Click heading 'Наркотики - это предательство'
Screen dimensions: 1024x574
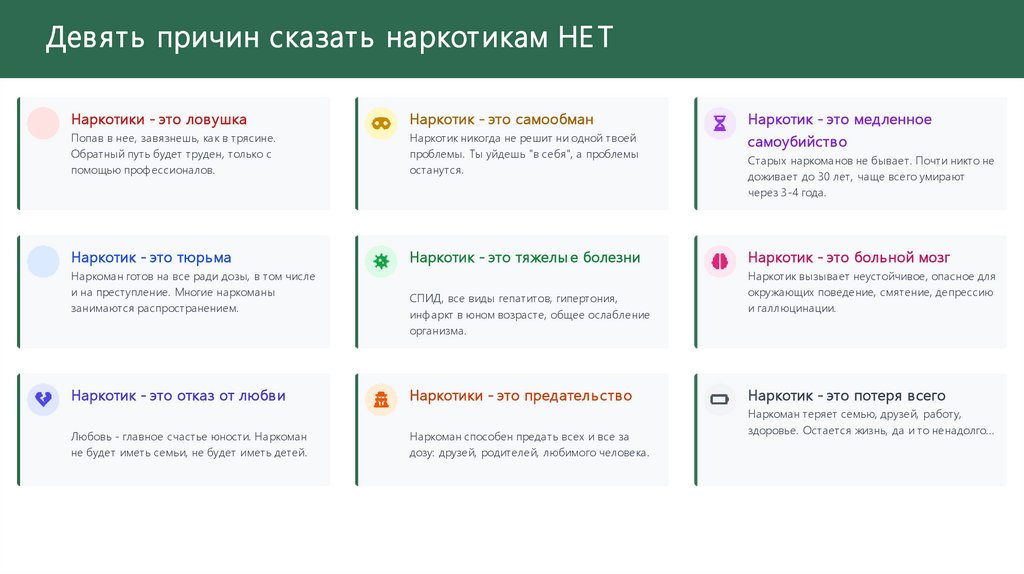520,396
